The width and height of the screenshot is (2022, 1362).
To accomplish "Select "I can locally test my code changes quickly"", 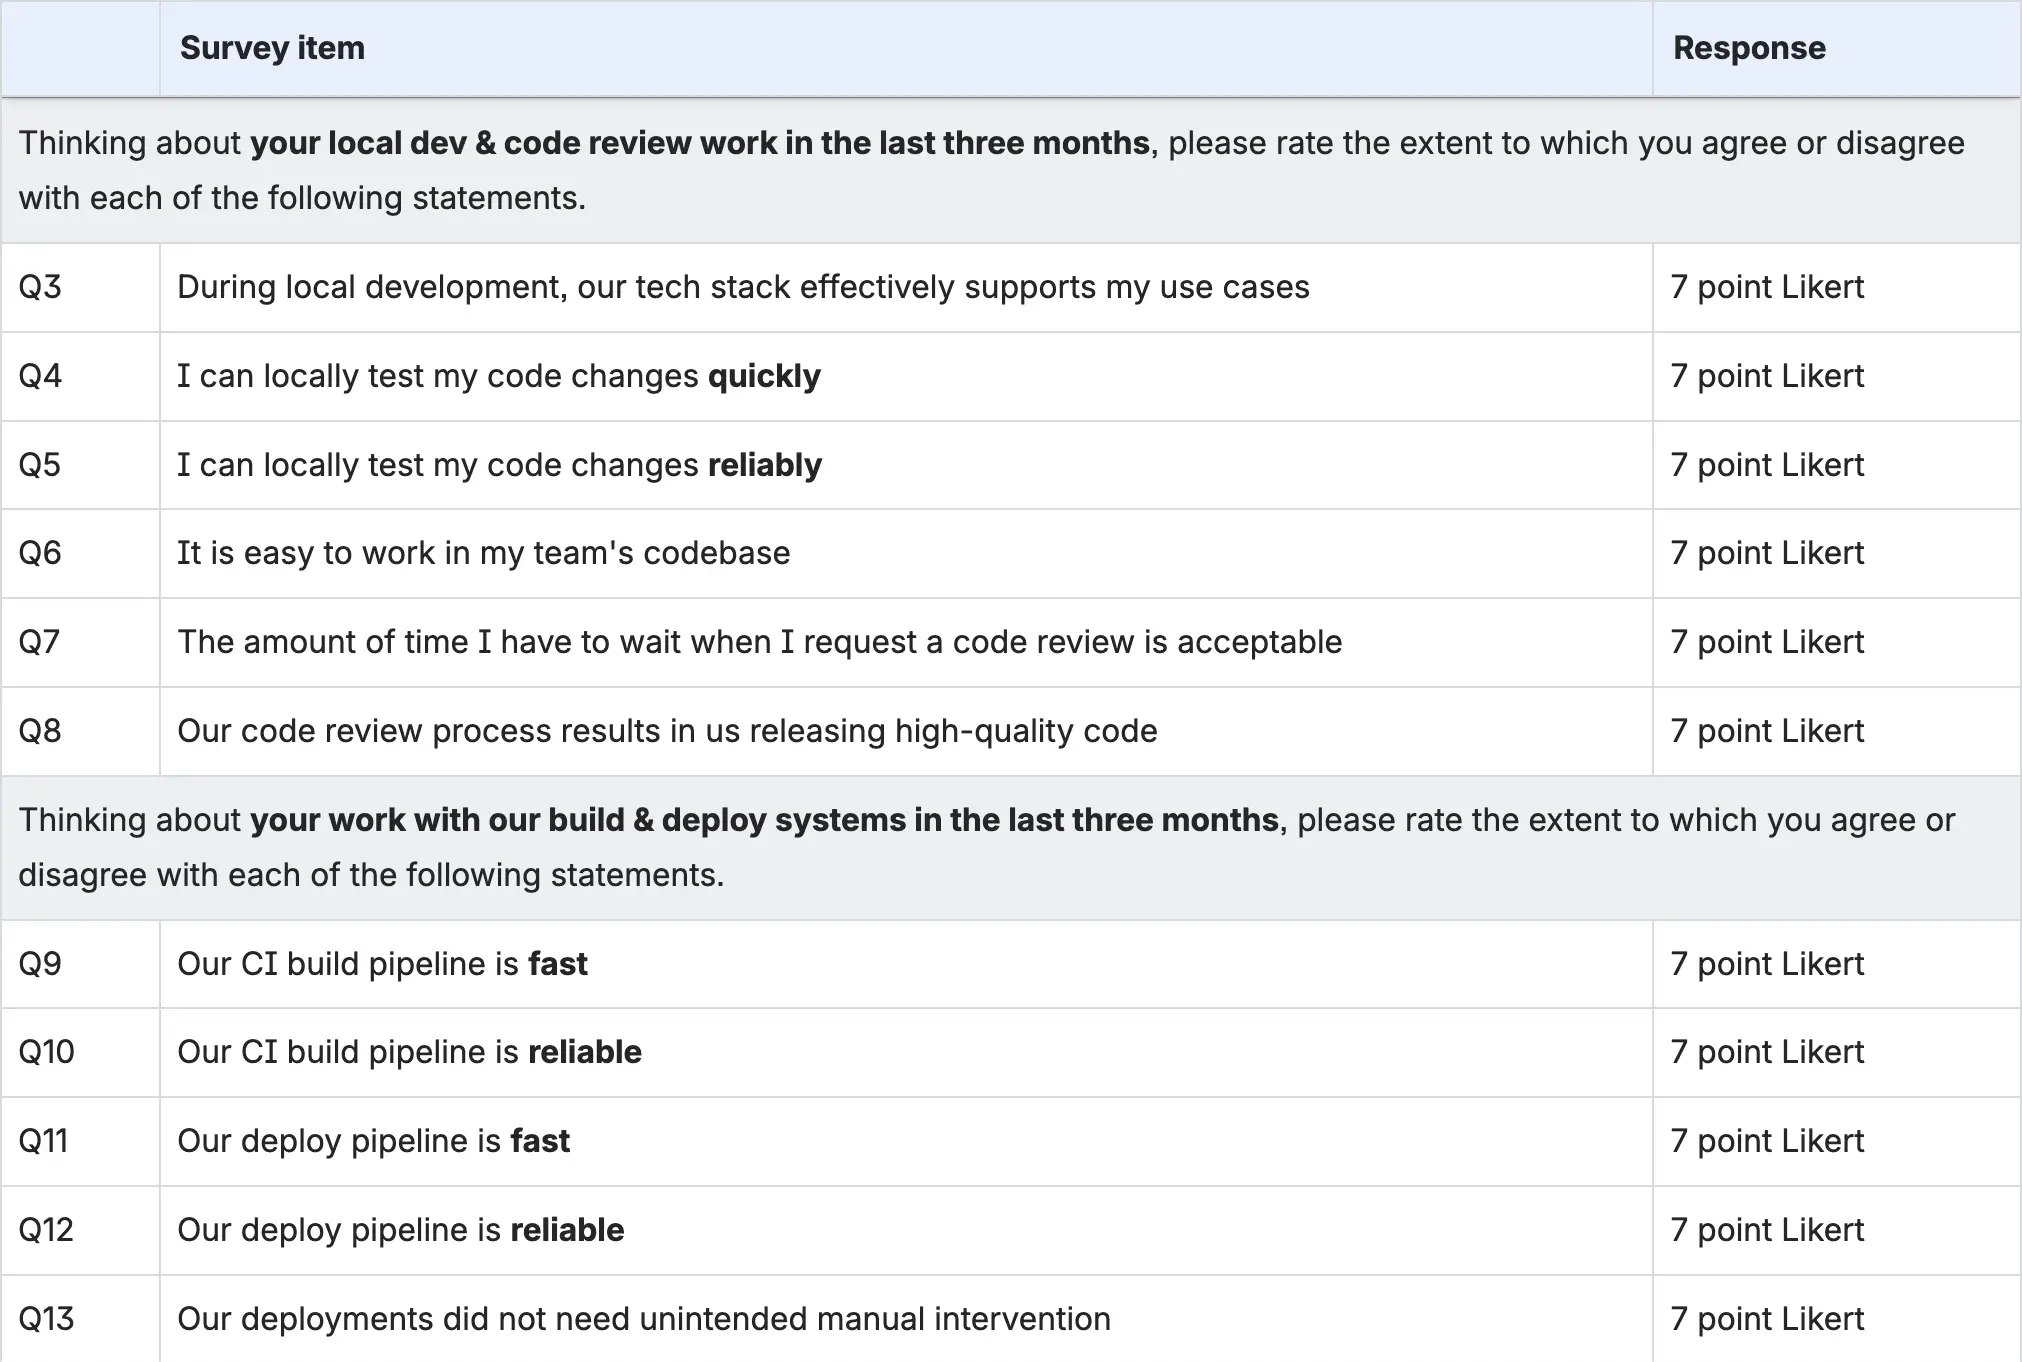I will pos(498,376).
